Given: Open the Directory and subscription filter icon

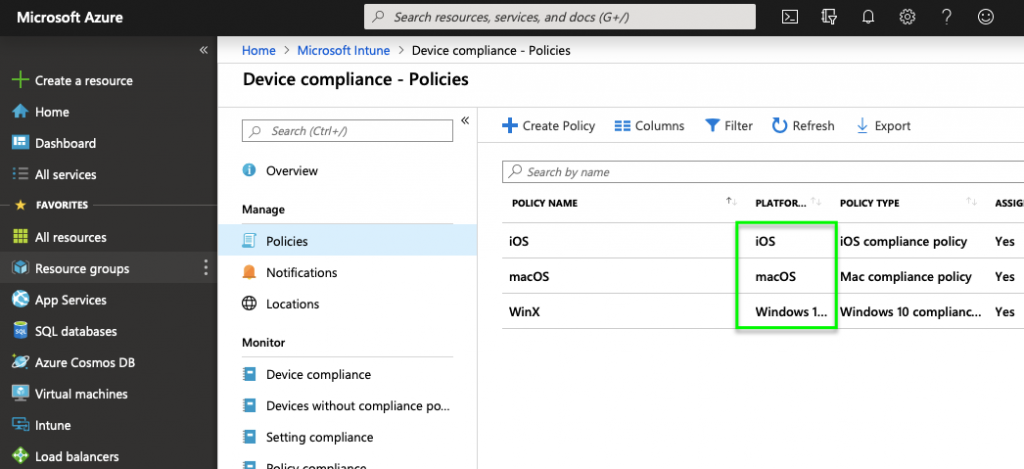Looking at the screenshot, I should 828,17.
